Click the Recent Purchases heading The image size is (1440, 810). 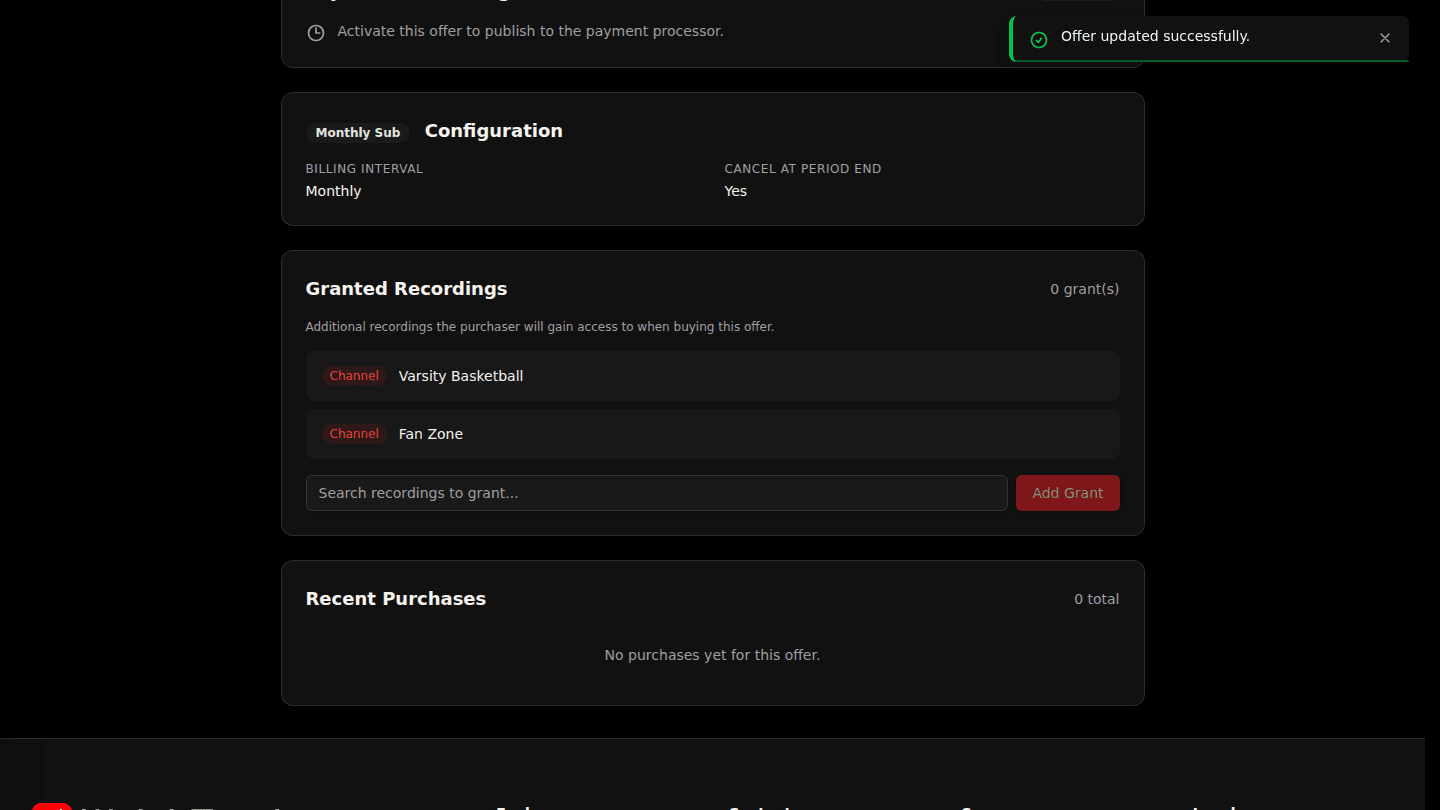[396, 599]
